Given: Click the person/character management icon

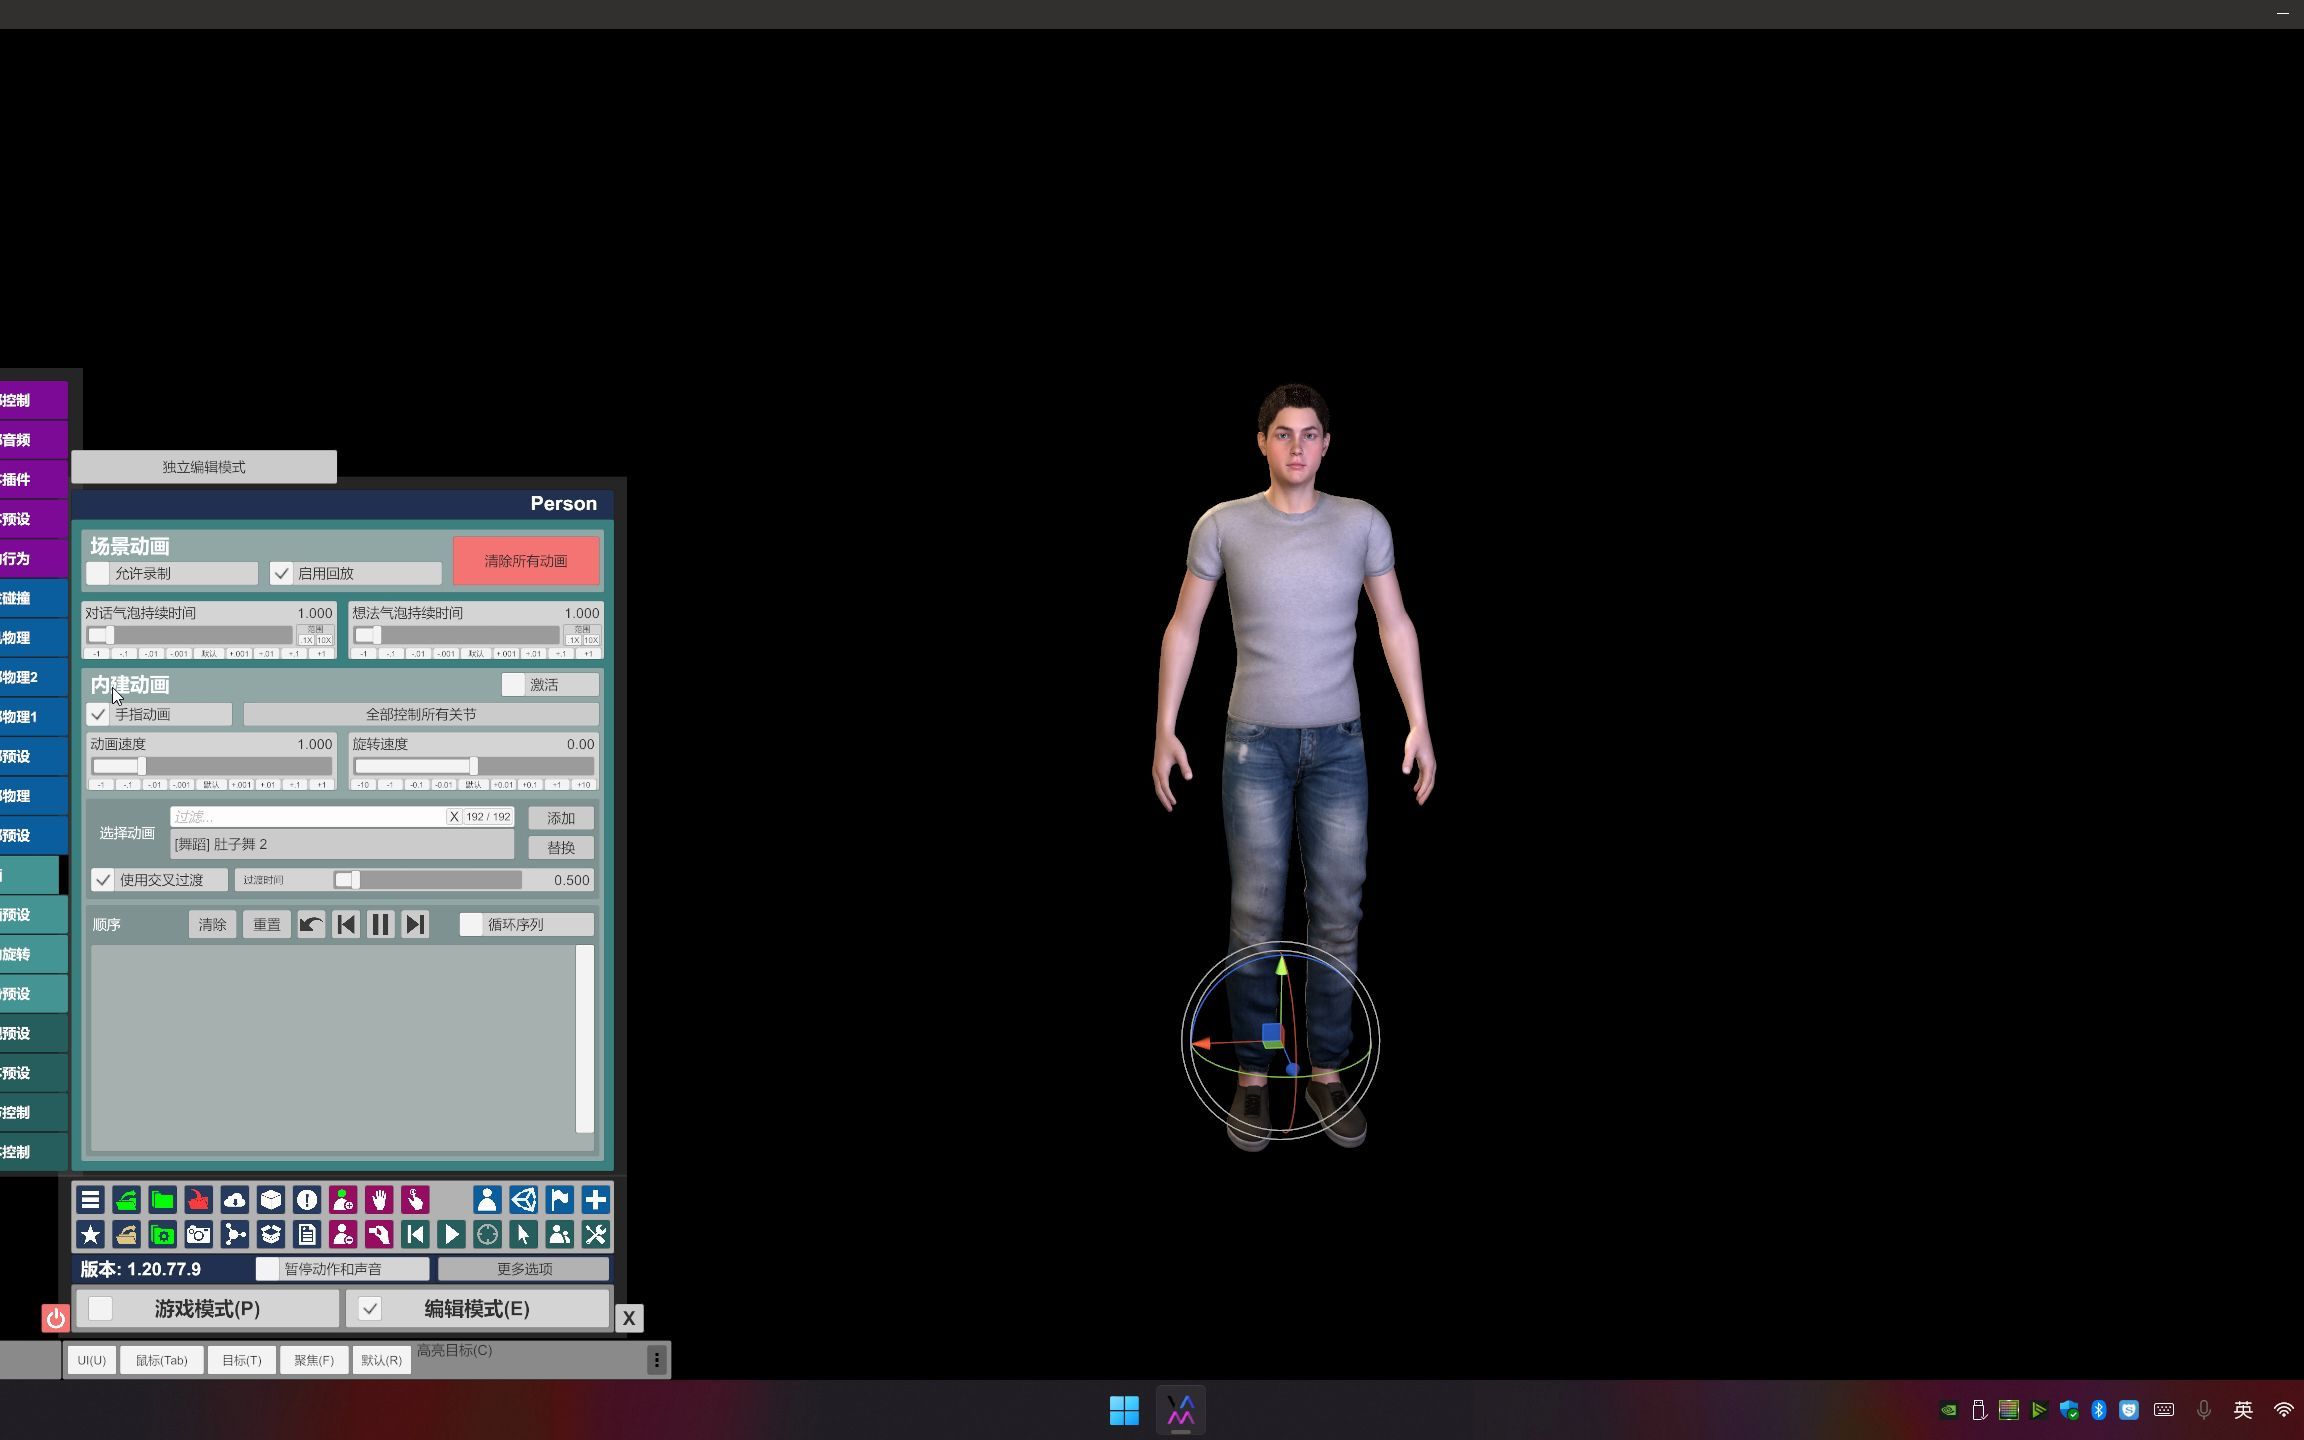Looking at the screenshot, I should (x=486, y=1199).
